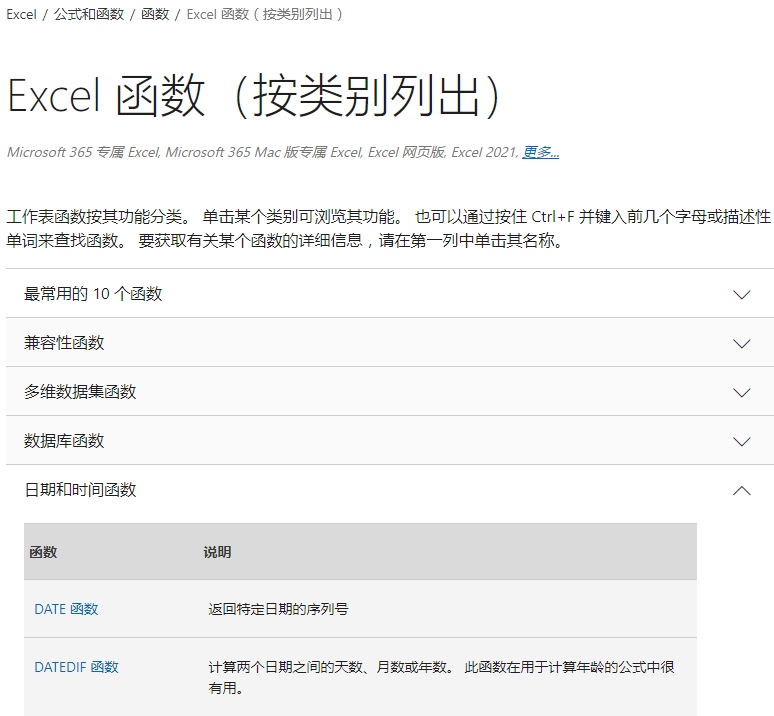774x716 pixels.
Task: Click the down arrow for 兼容性函数
Action: (741, 343)
